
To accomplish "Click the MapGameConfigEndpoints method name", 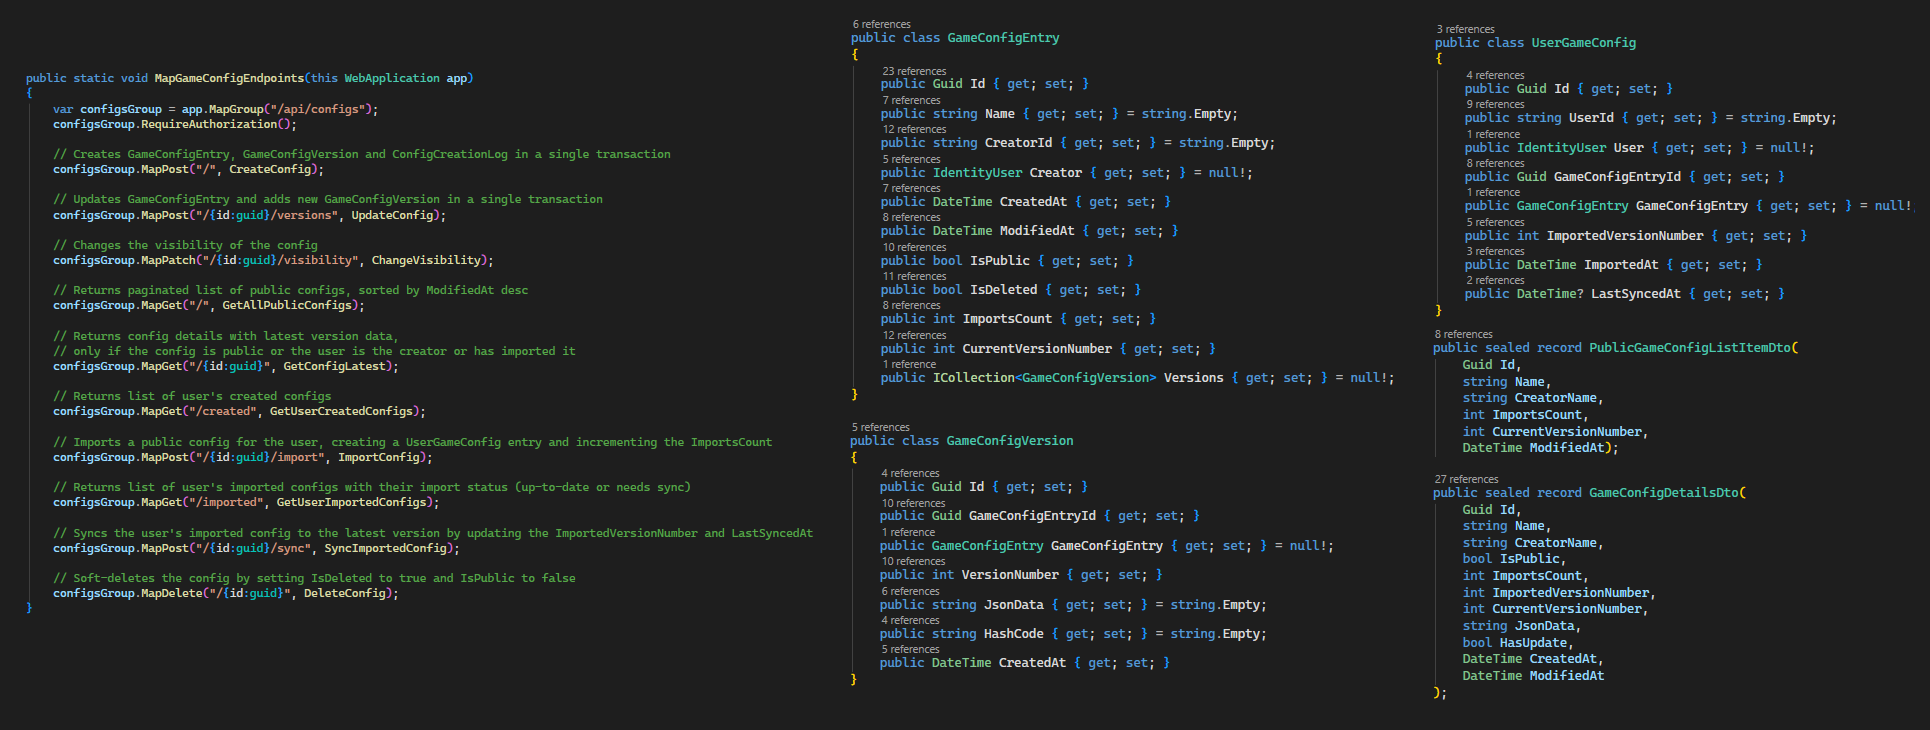I will click(x=229, y=78).
